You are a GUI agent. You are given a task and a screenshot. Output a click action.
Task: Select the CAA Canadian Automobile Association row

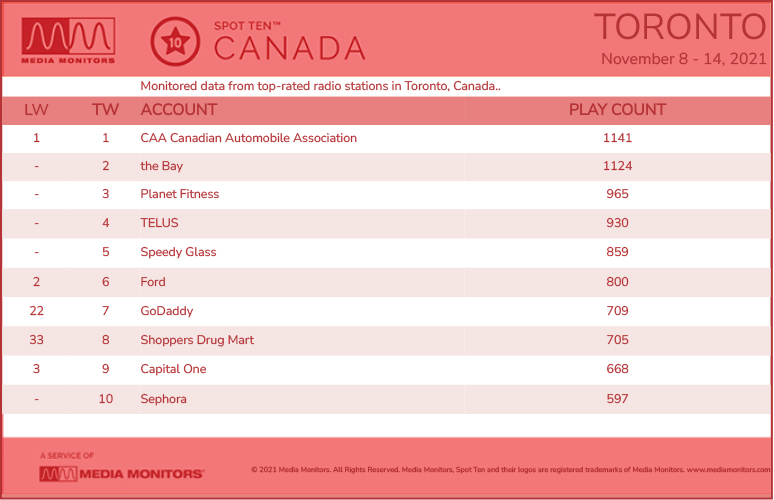point(387,138)
